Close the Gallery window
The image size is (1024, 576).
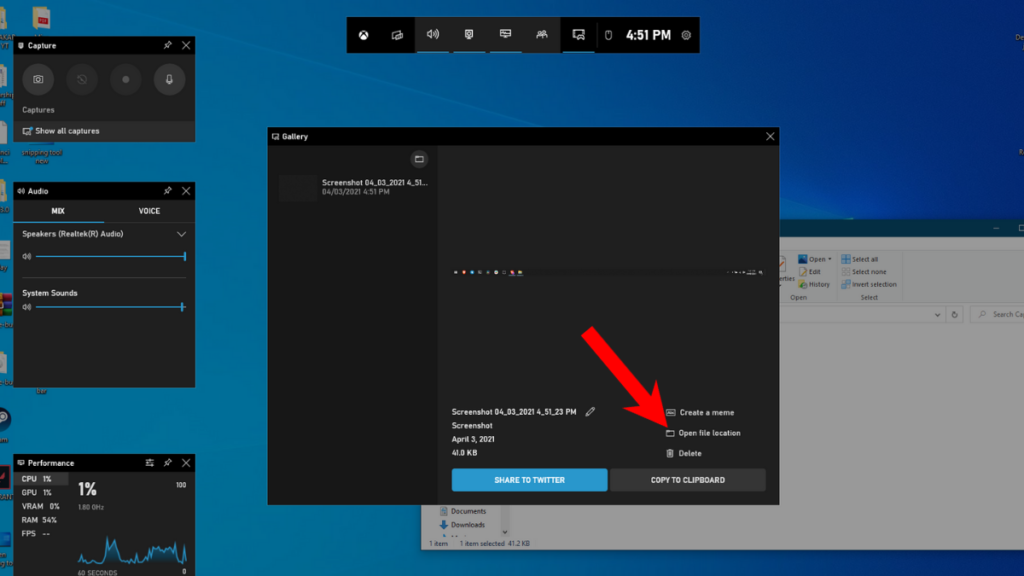click(x=770, y=136)
